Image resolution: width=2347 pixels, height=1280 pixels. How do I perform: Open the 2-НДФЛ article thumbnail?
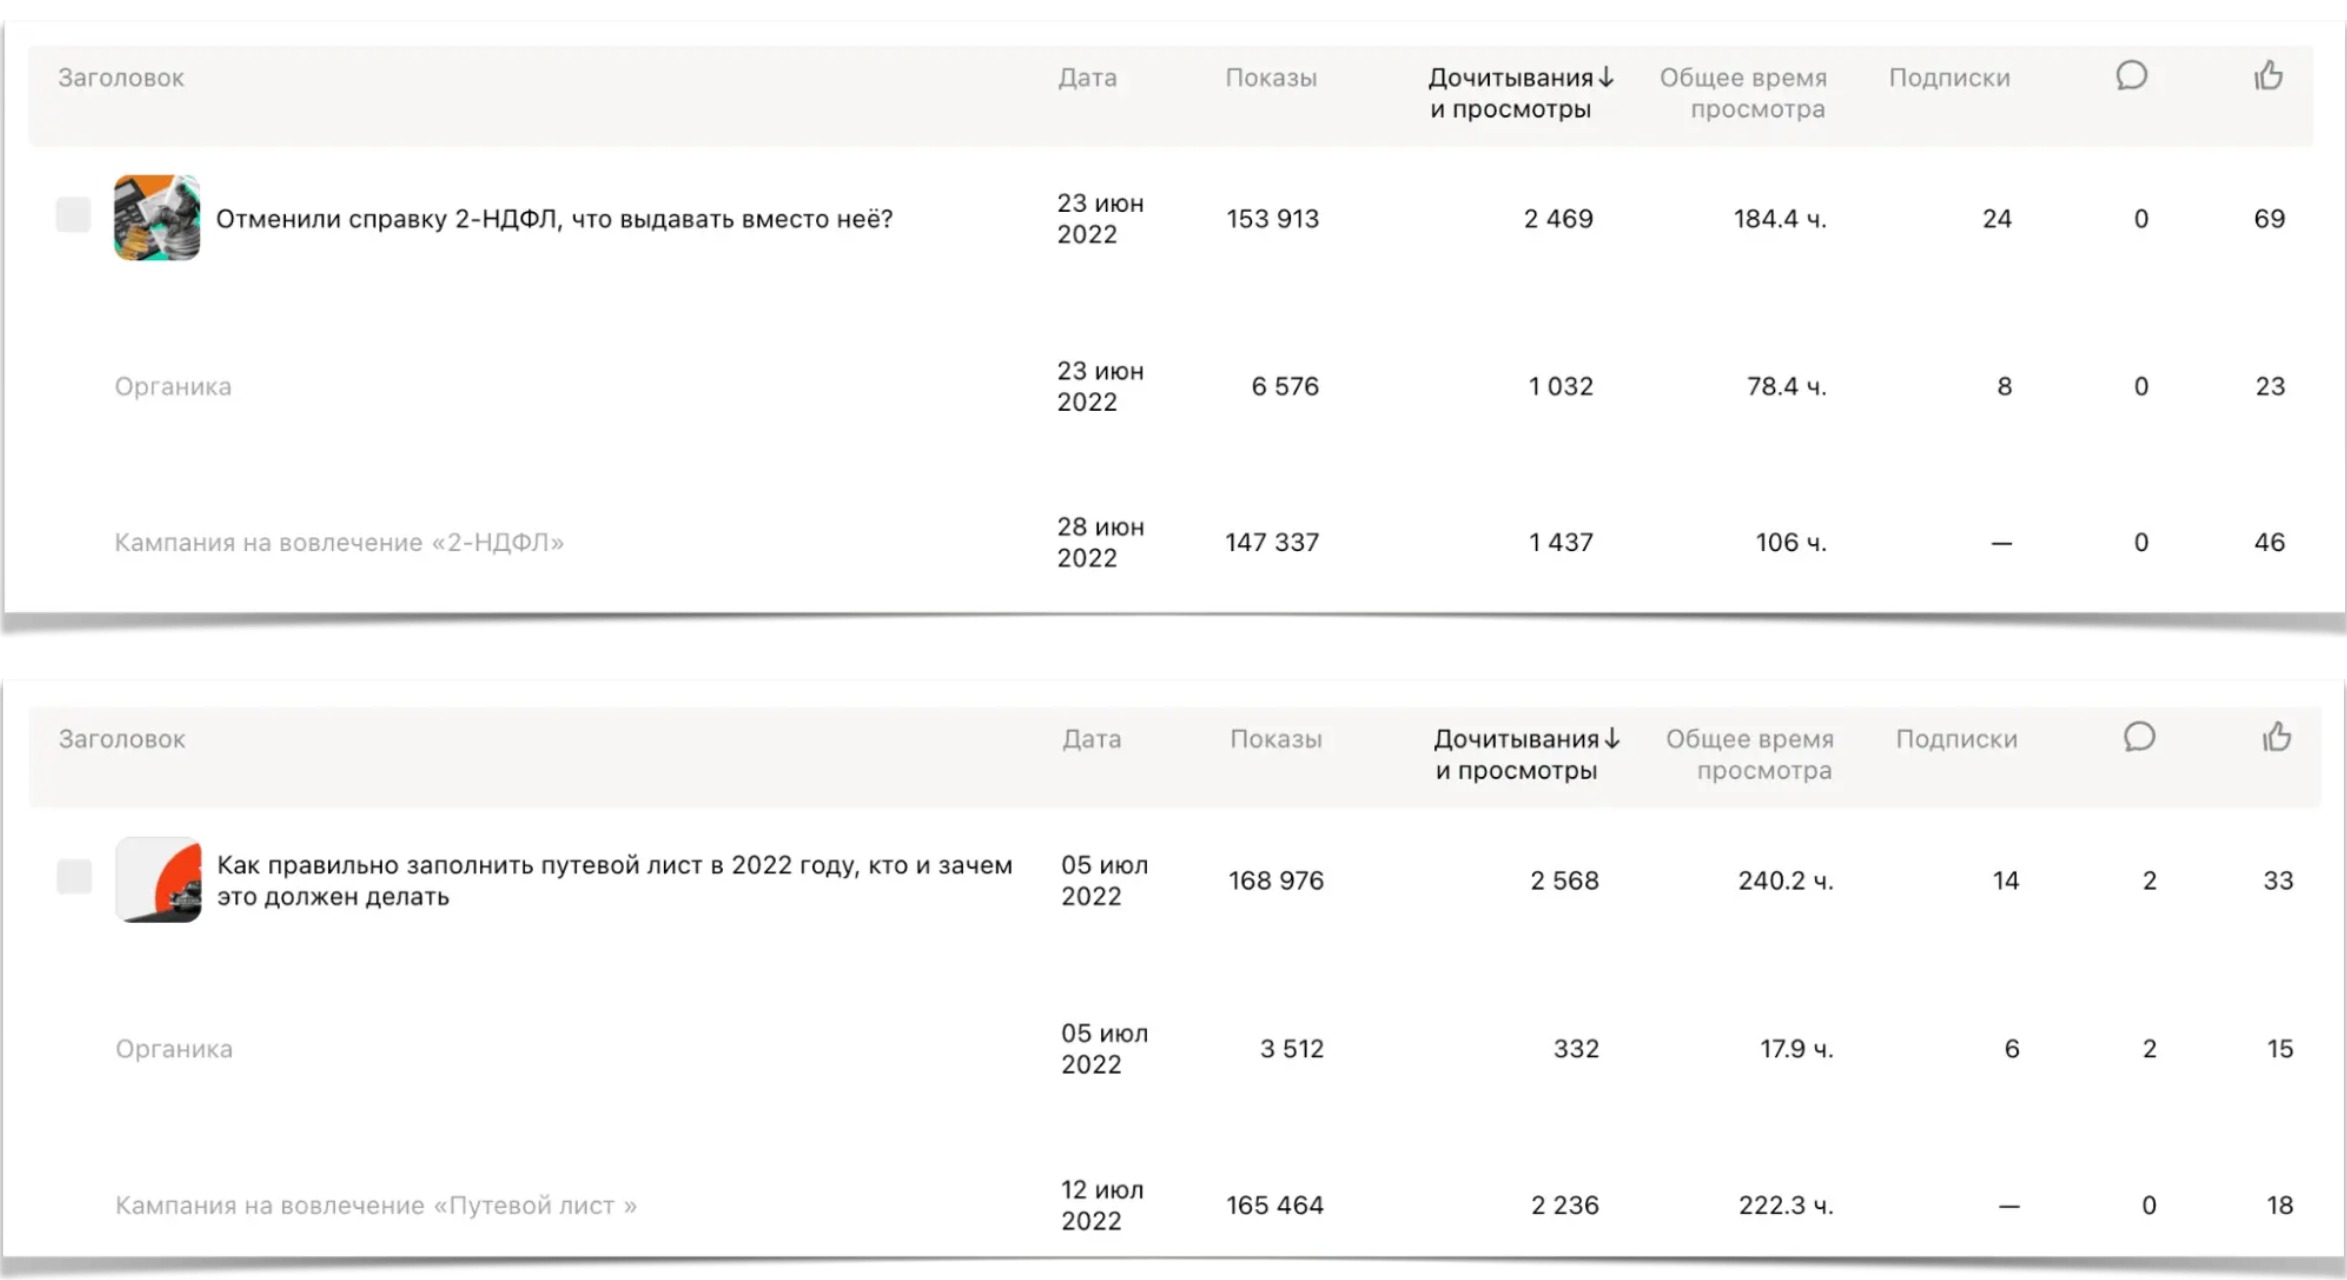coord(157,218)
